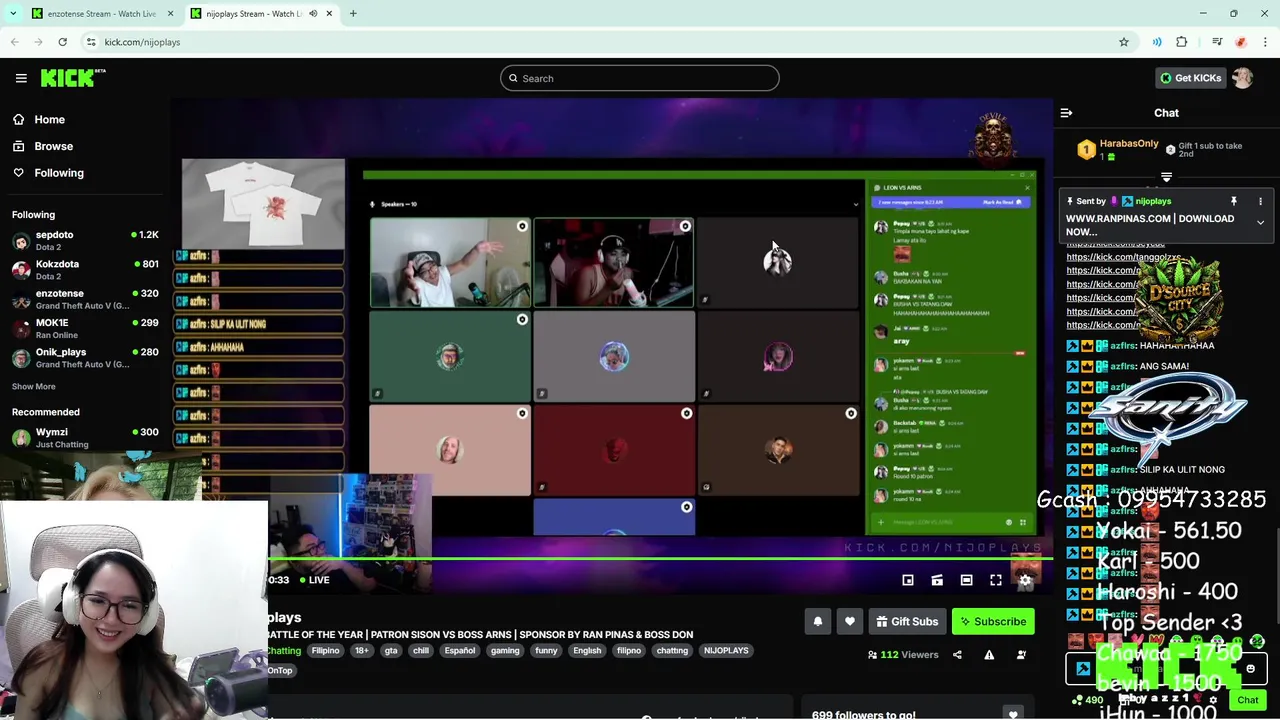Image resolution: width=1280 pixels, height=720 pixels.
Task: Click the 112 Viewers count
Action: [903, 655]
